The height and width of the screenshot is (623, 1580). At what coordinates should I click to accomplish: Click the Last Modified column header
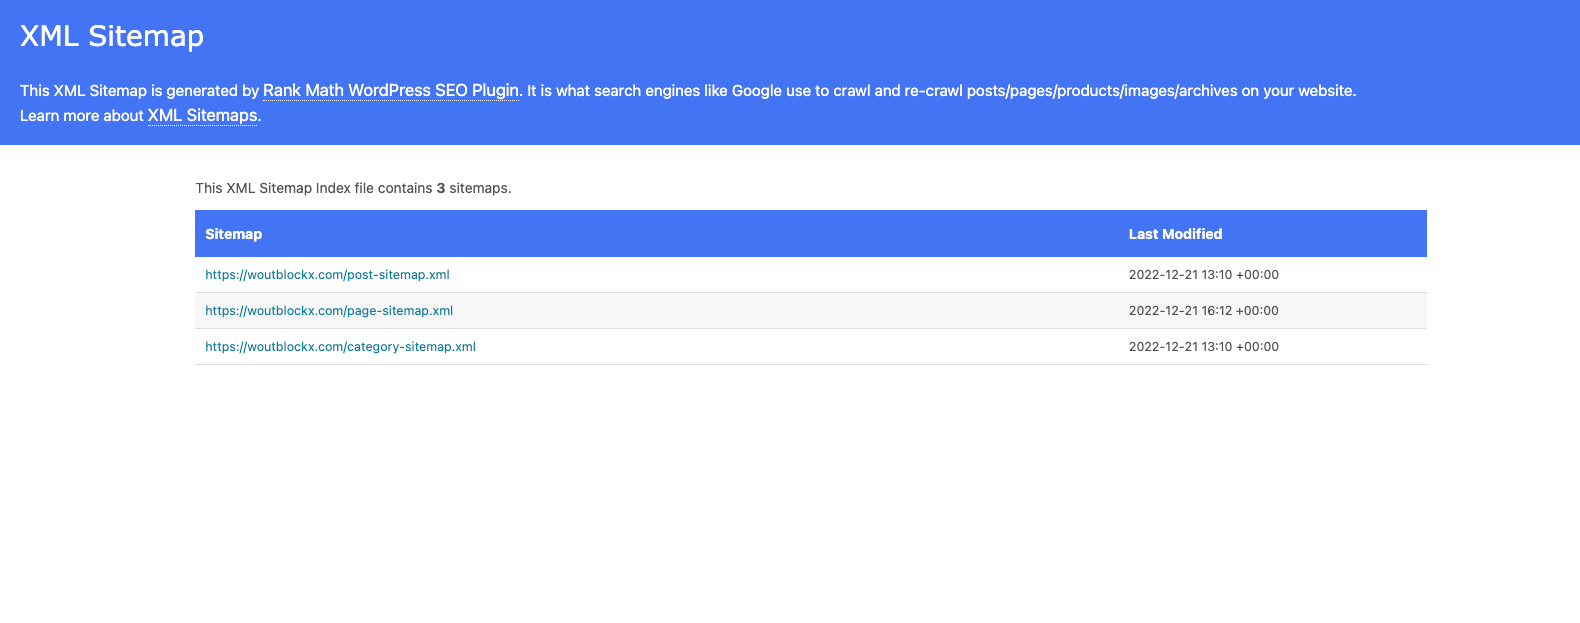click(1175, 233)
